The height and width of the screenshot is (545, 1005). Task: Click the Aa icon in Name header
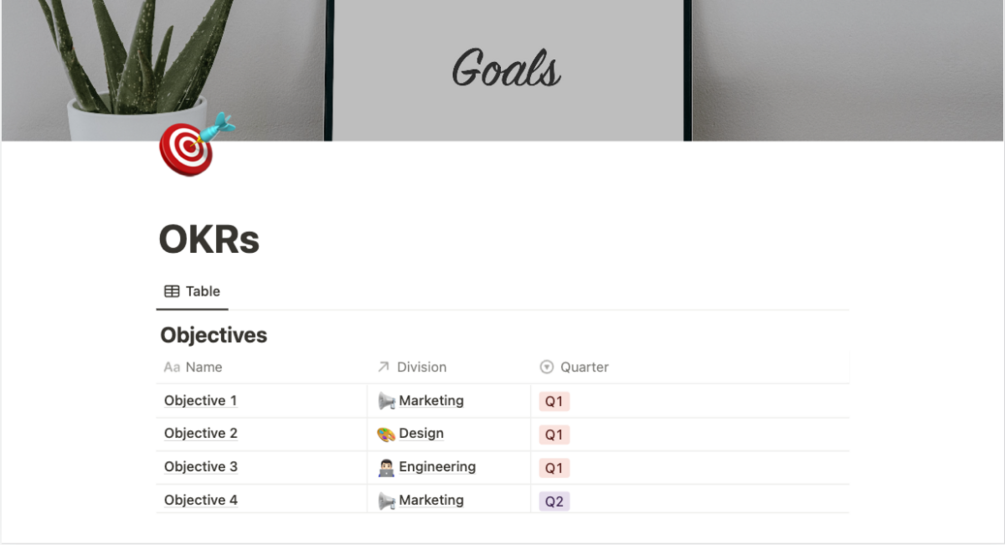tap(172, 367)
